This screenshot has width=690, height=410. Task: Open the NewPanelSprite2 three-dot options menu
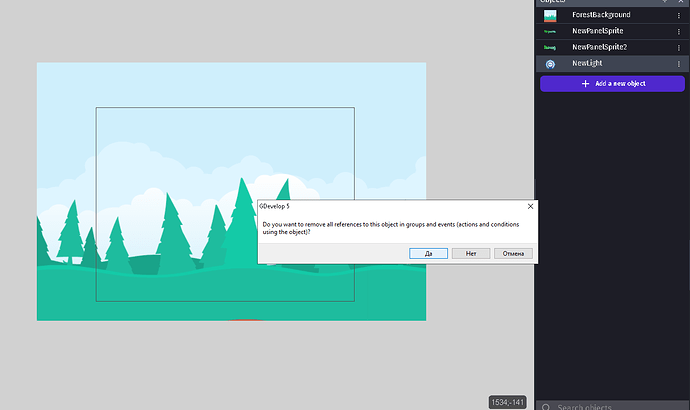point(679,47)
